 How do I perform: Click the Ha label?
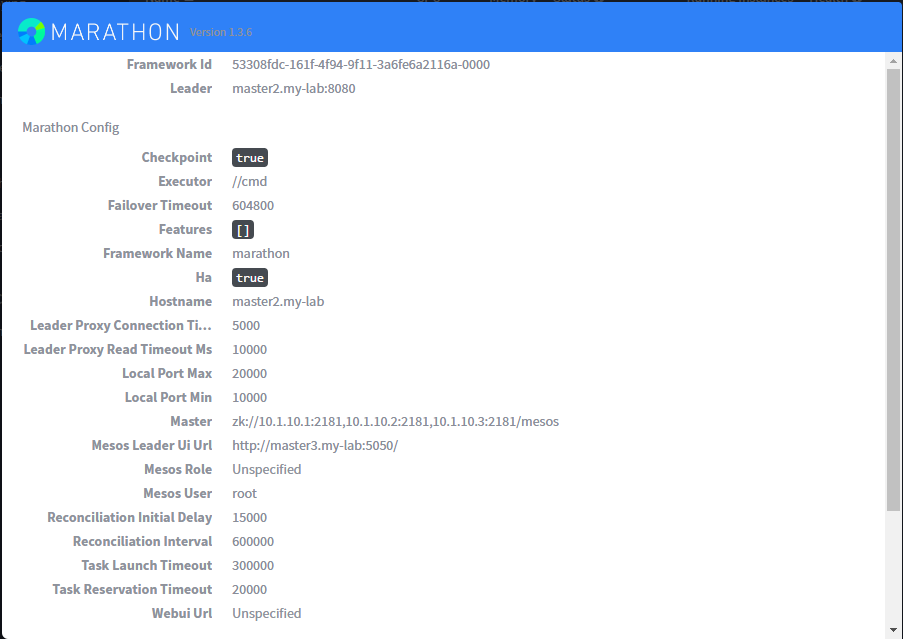[203, 277]
